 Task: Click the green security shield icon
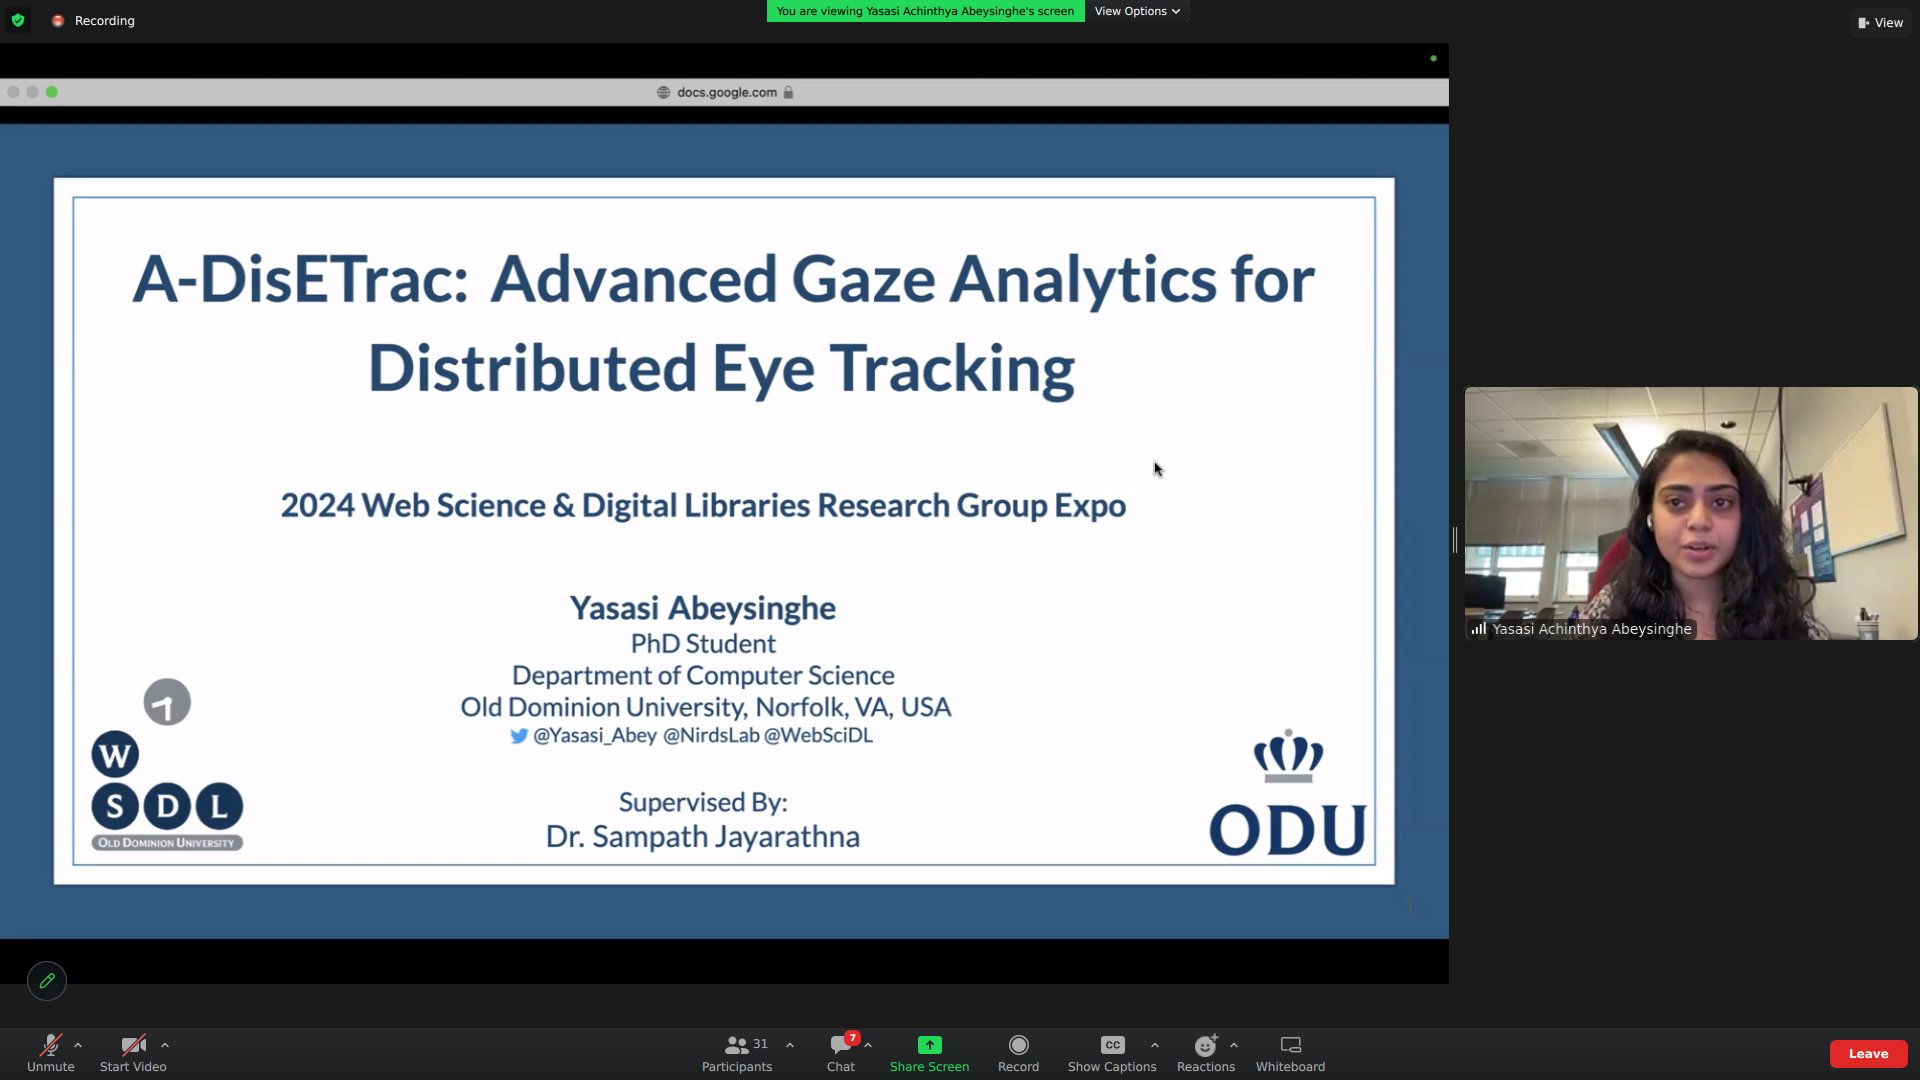pyautogui.click(x=18, y=20)
